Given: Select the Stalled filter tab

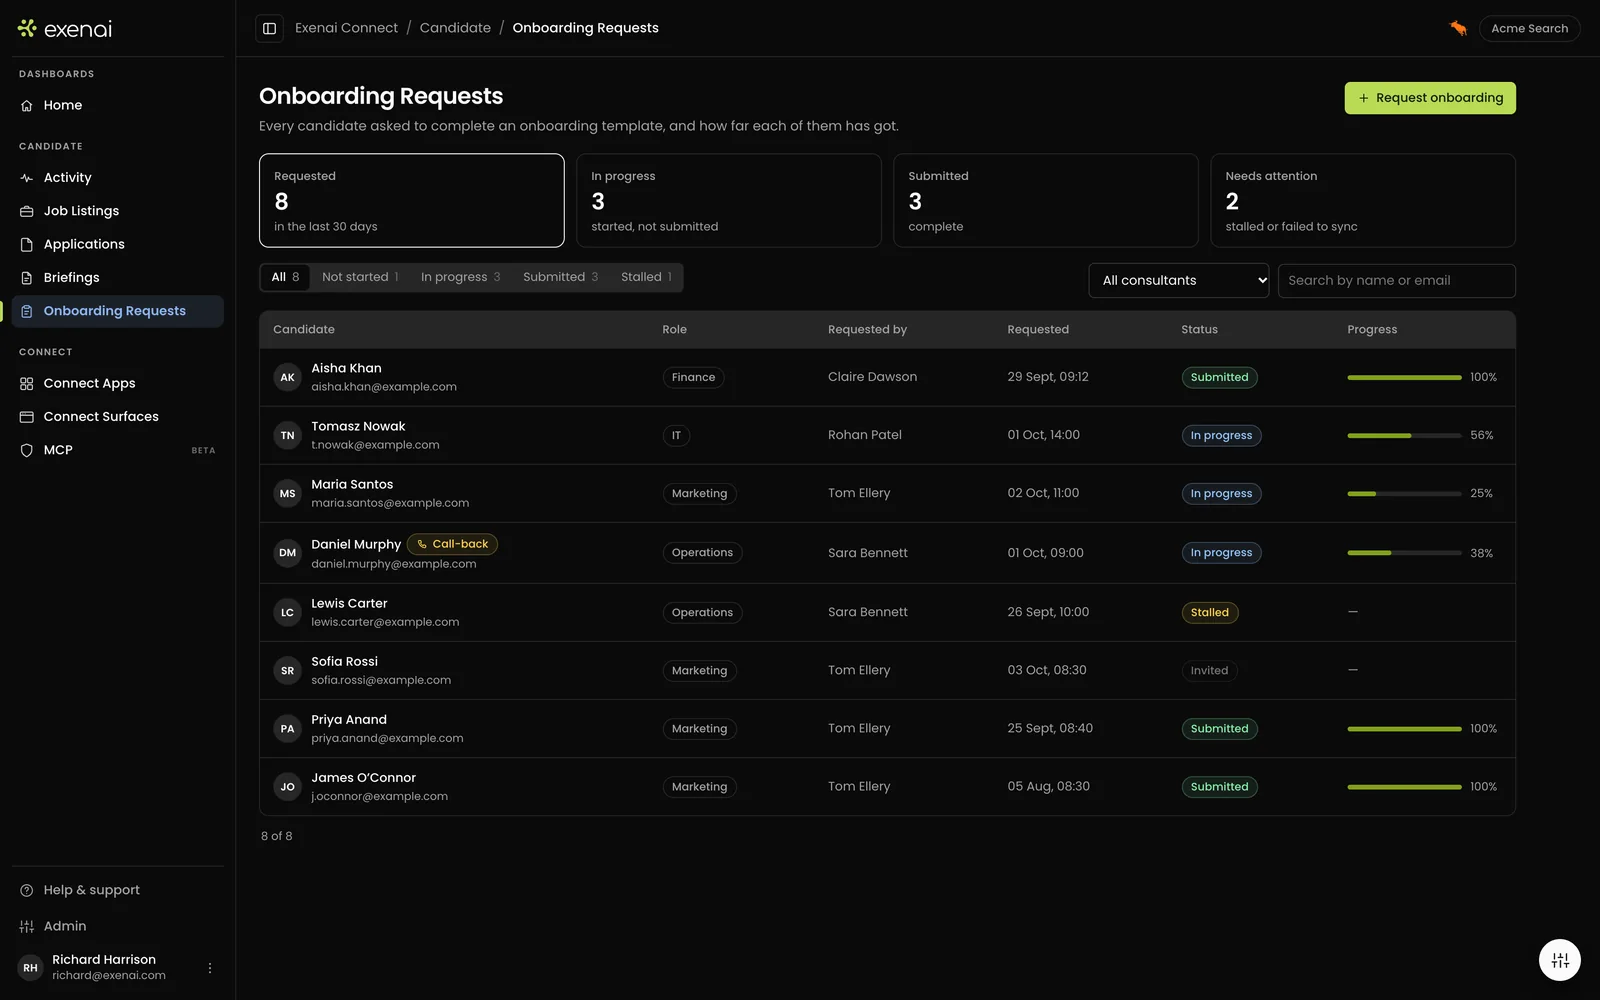Looking at the screenshot, I should click(x=646, y=277).
